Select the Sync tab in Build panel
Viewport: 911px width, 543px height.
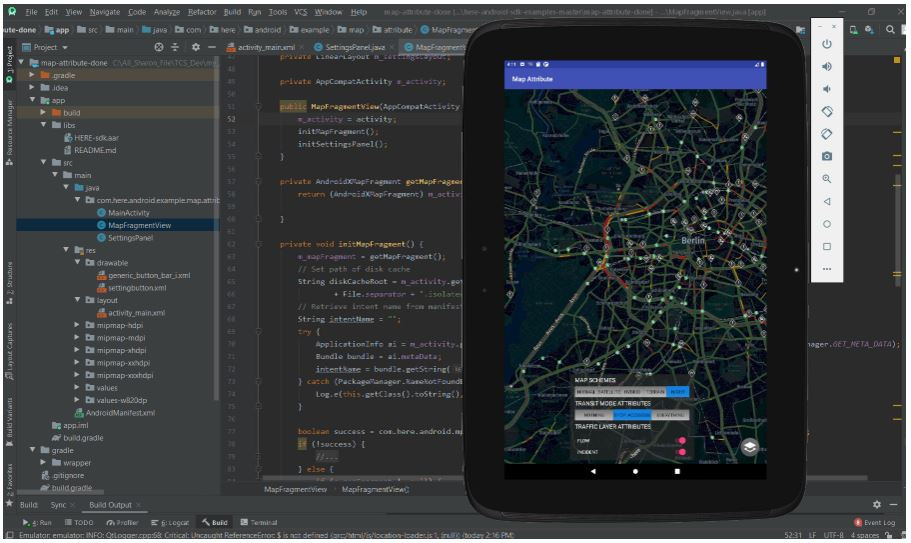pos(58,505)
